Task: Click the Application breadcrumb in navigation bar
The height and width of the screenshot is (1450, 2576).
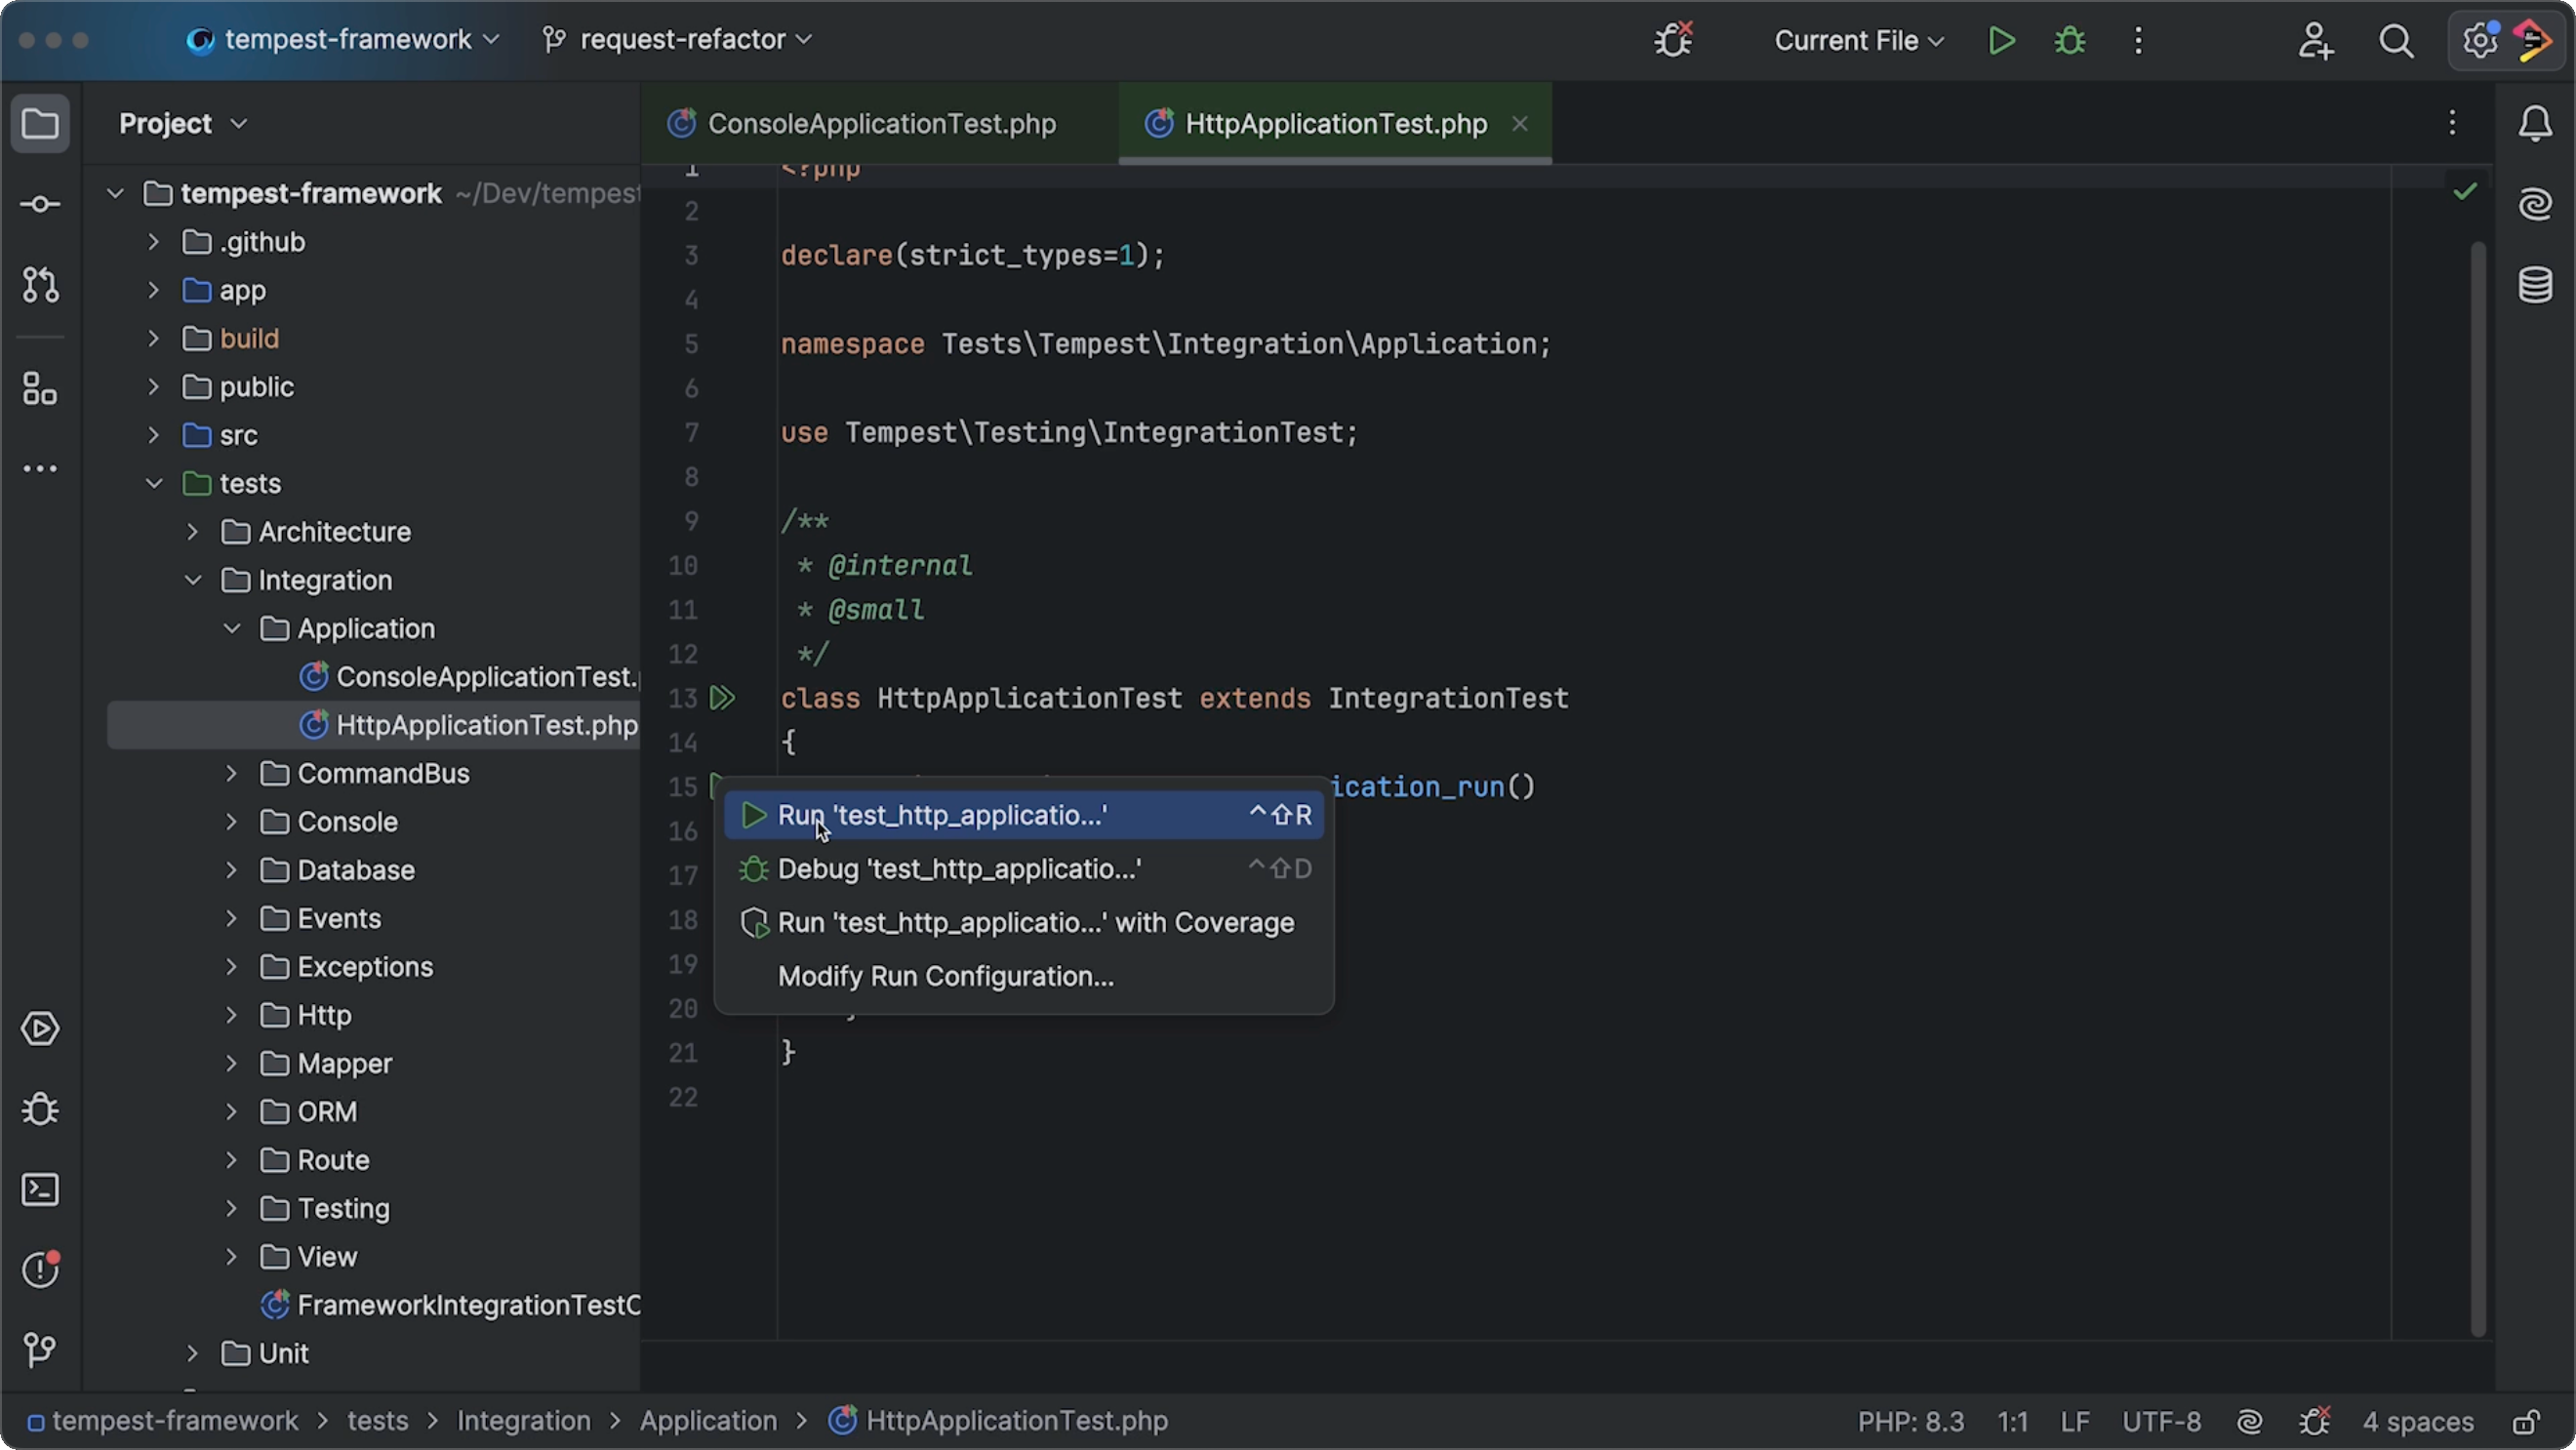Action: (x=708, y=1421)
